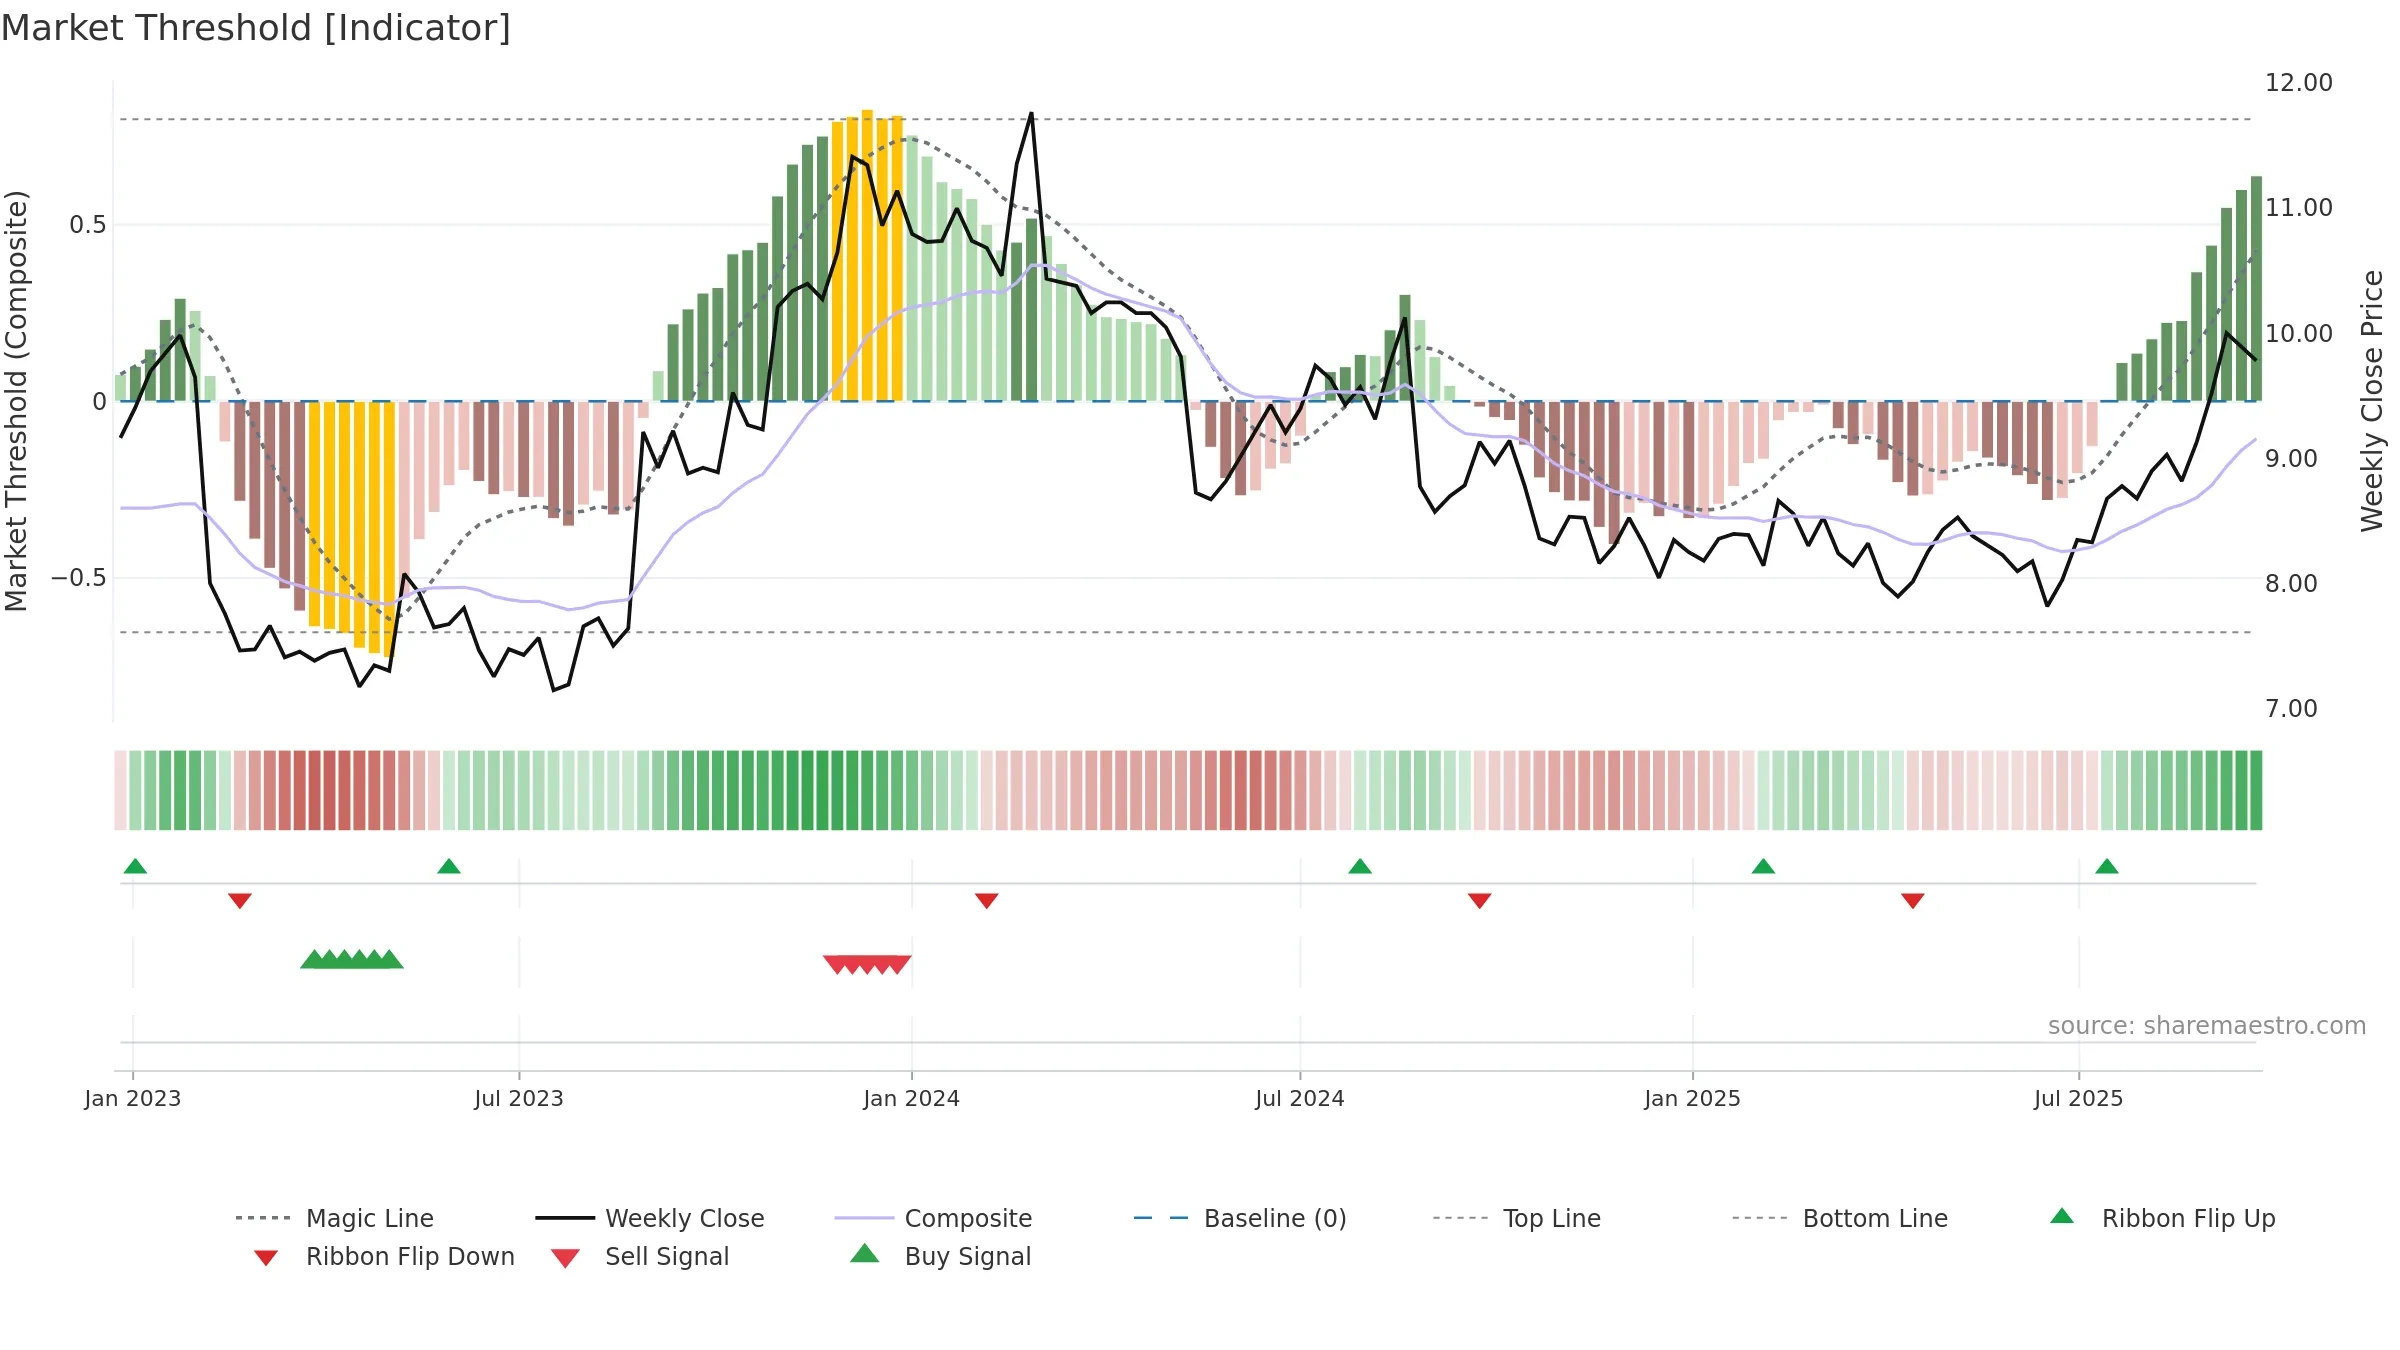Click the 8.00 price axis label

(x=2291, y=583)
